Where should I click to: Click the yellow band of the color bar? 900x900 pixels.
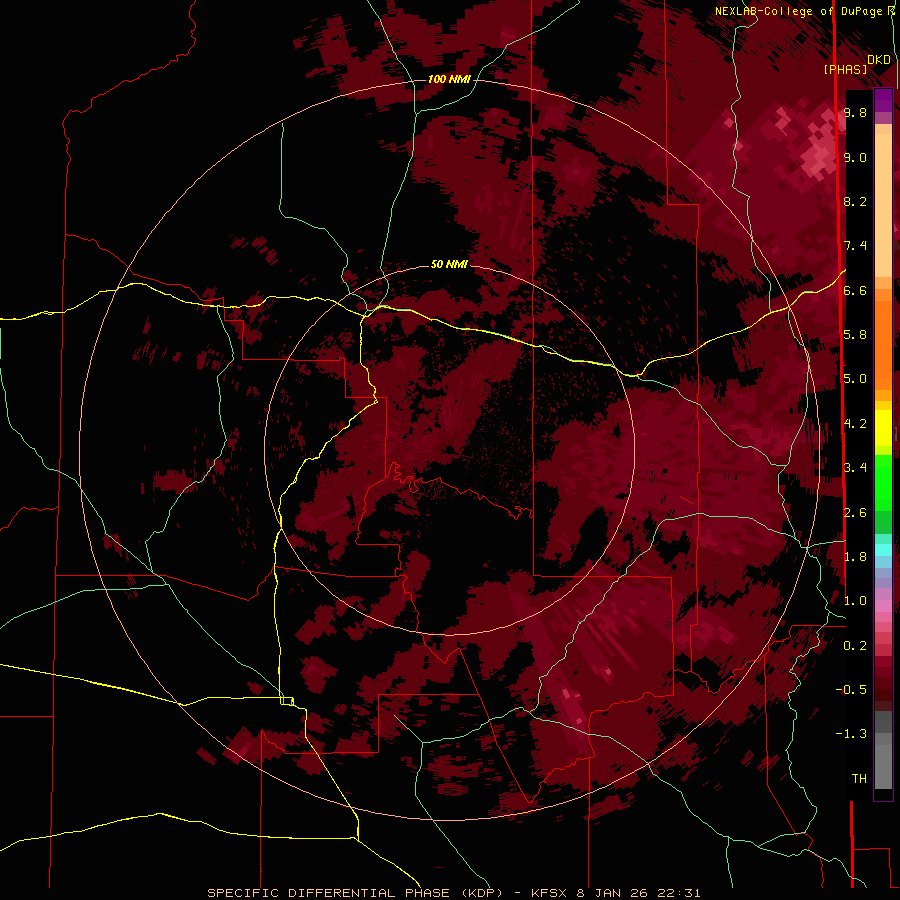883,428
